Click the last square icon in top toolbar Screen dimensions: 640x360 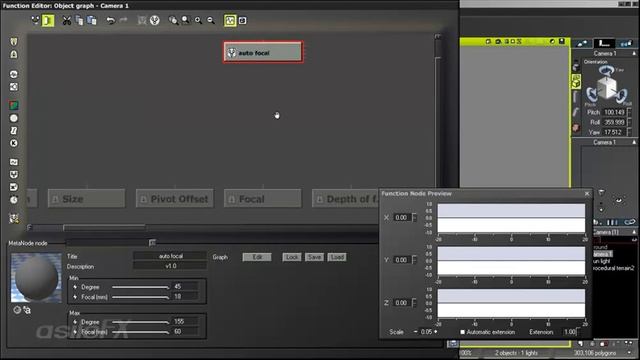click(242, 20)
